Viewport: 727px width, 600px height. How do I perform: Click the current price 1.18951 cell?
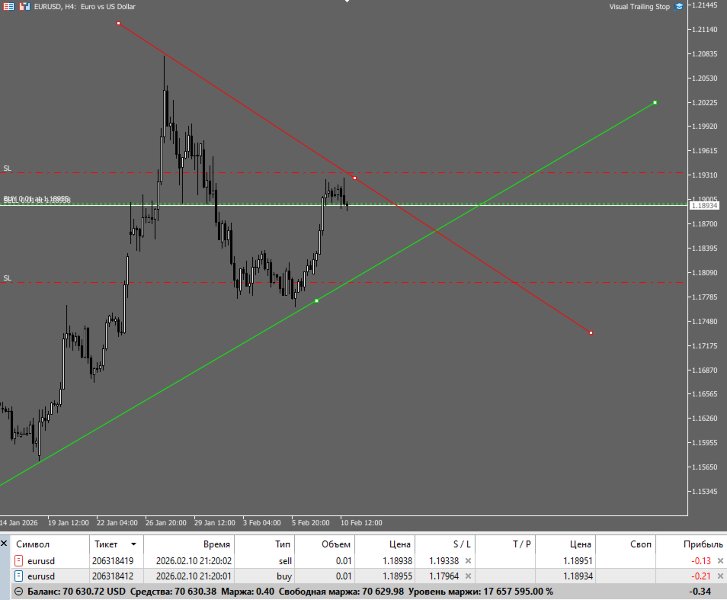578,561
